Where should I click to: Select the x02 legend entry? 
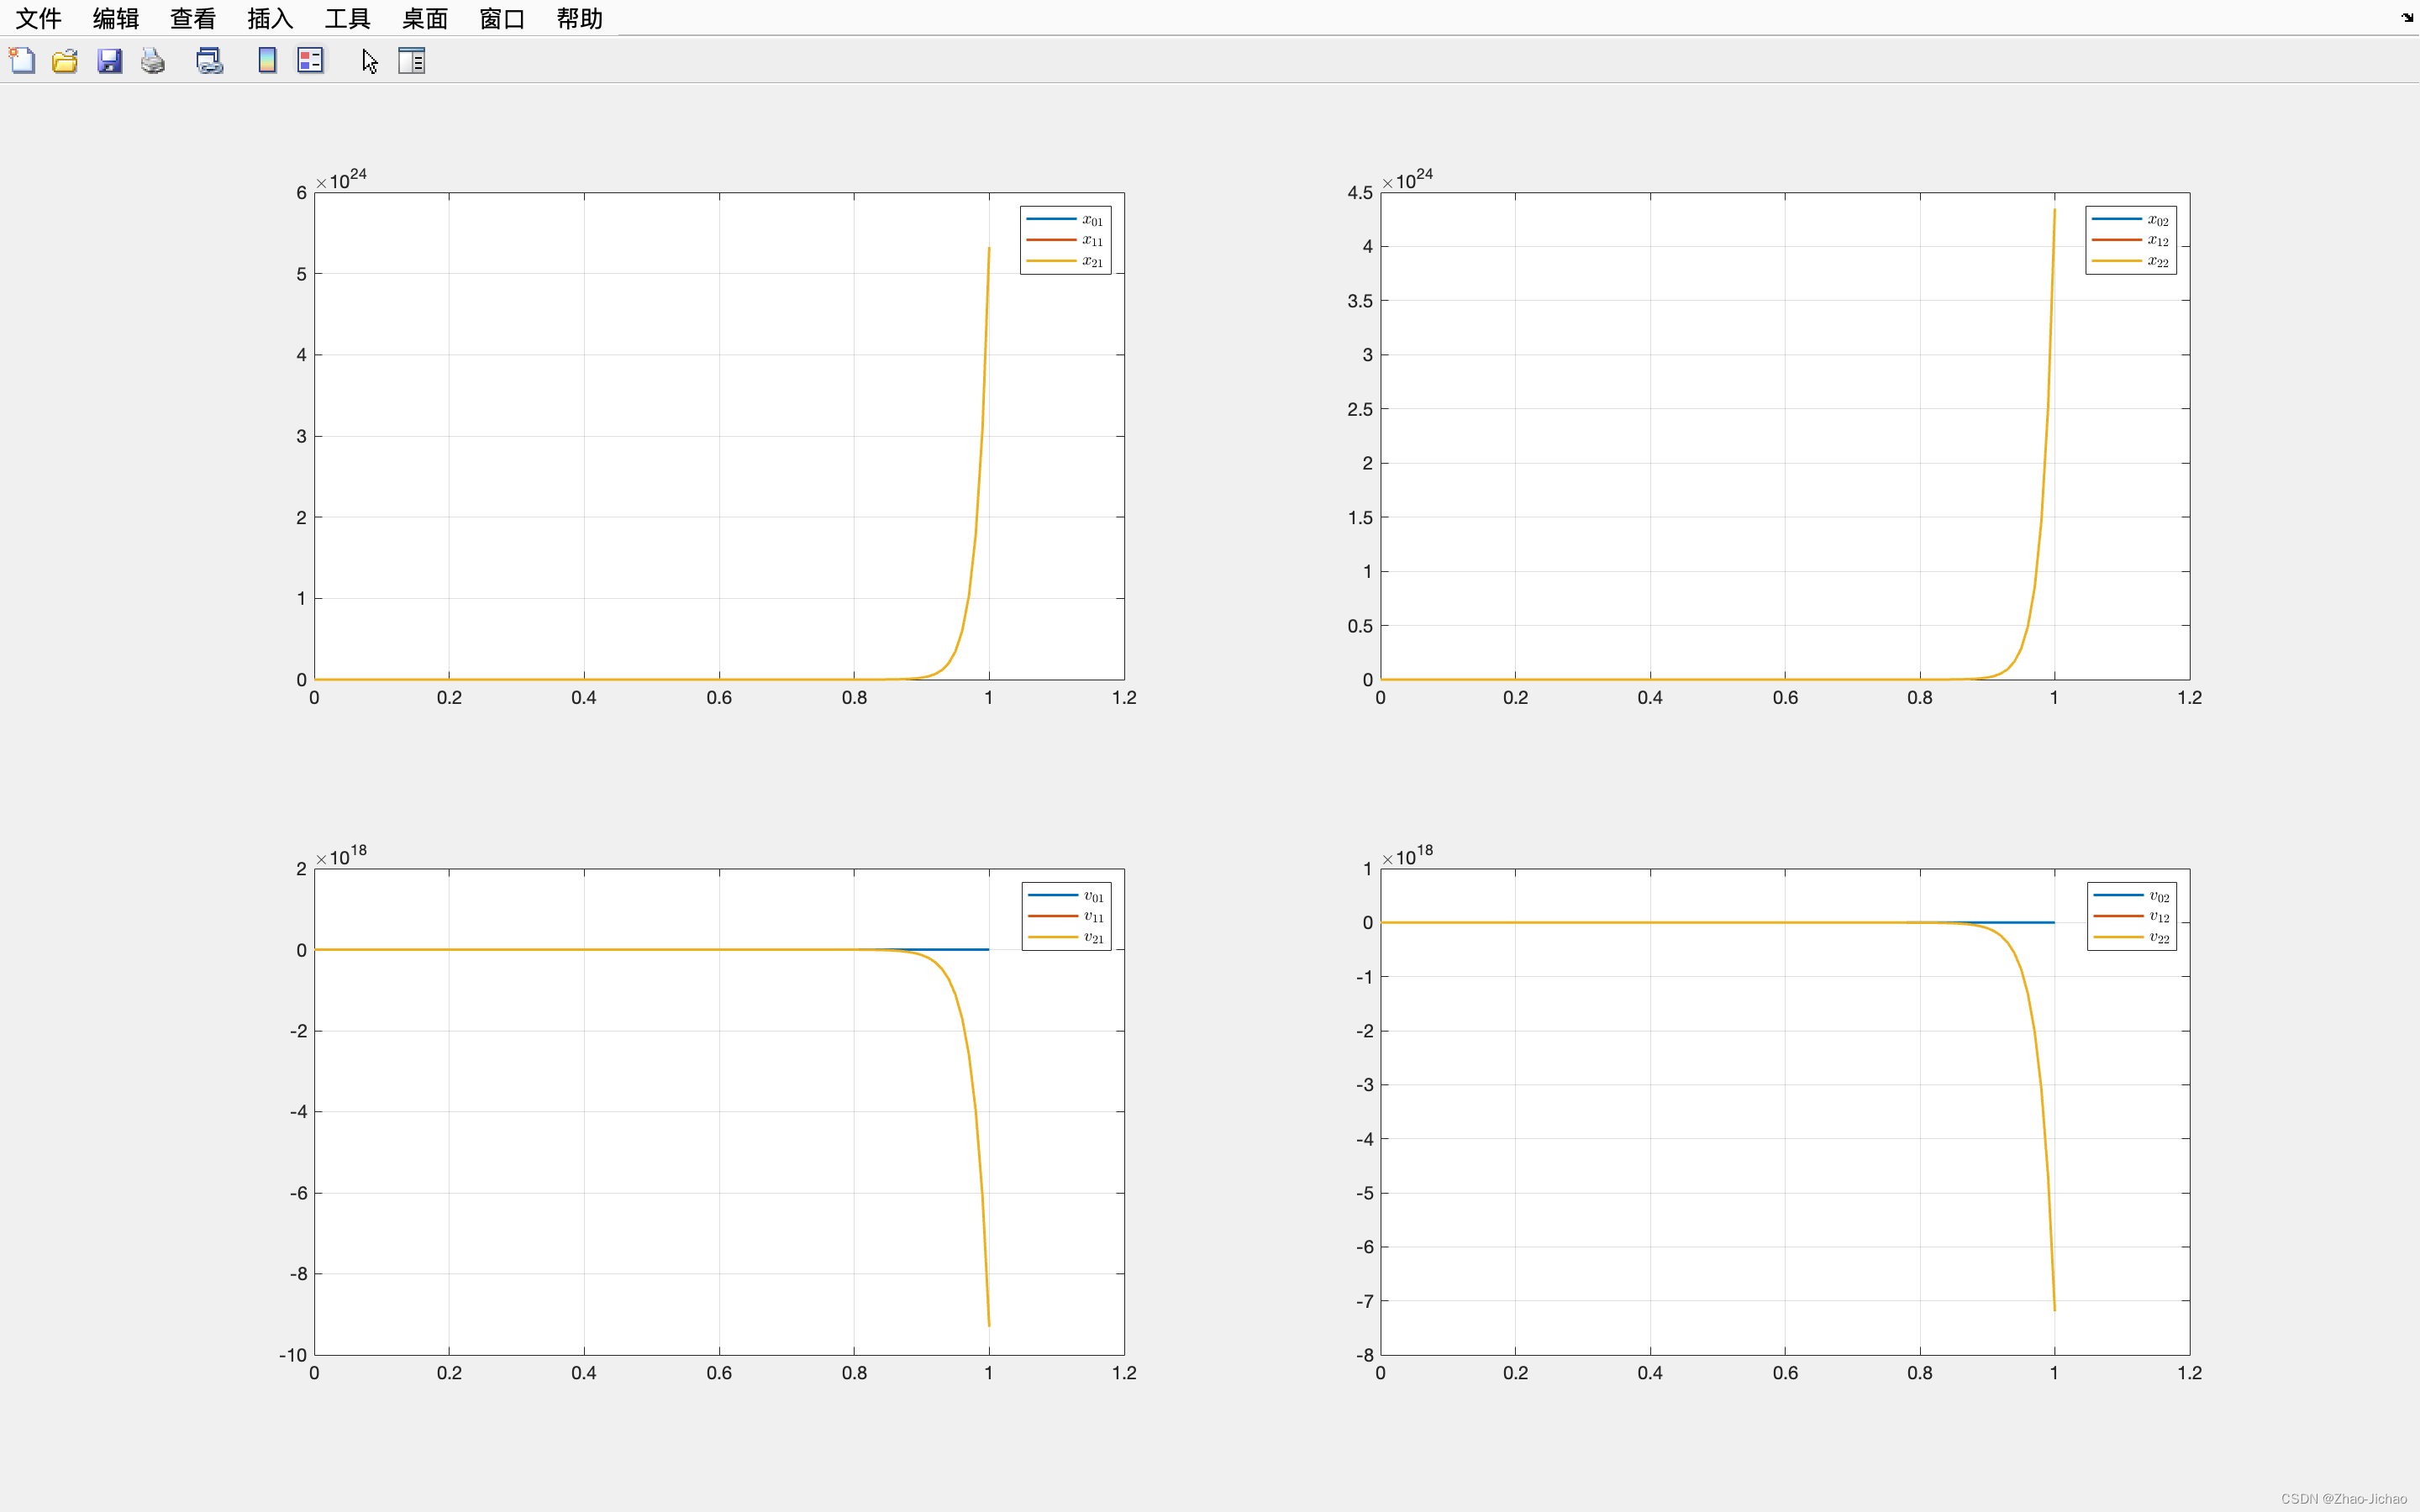point(2130,219)
